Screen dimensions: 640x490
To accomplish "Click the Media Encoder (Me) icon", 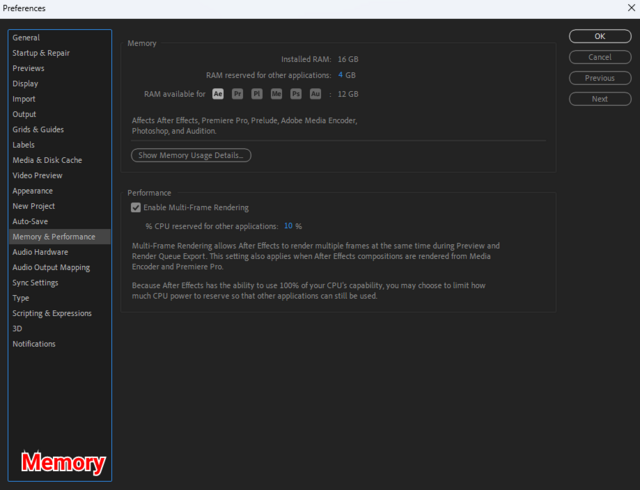I will (276, 94).
